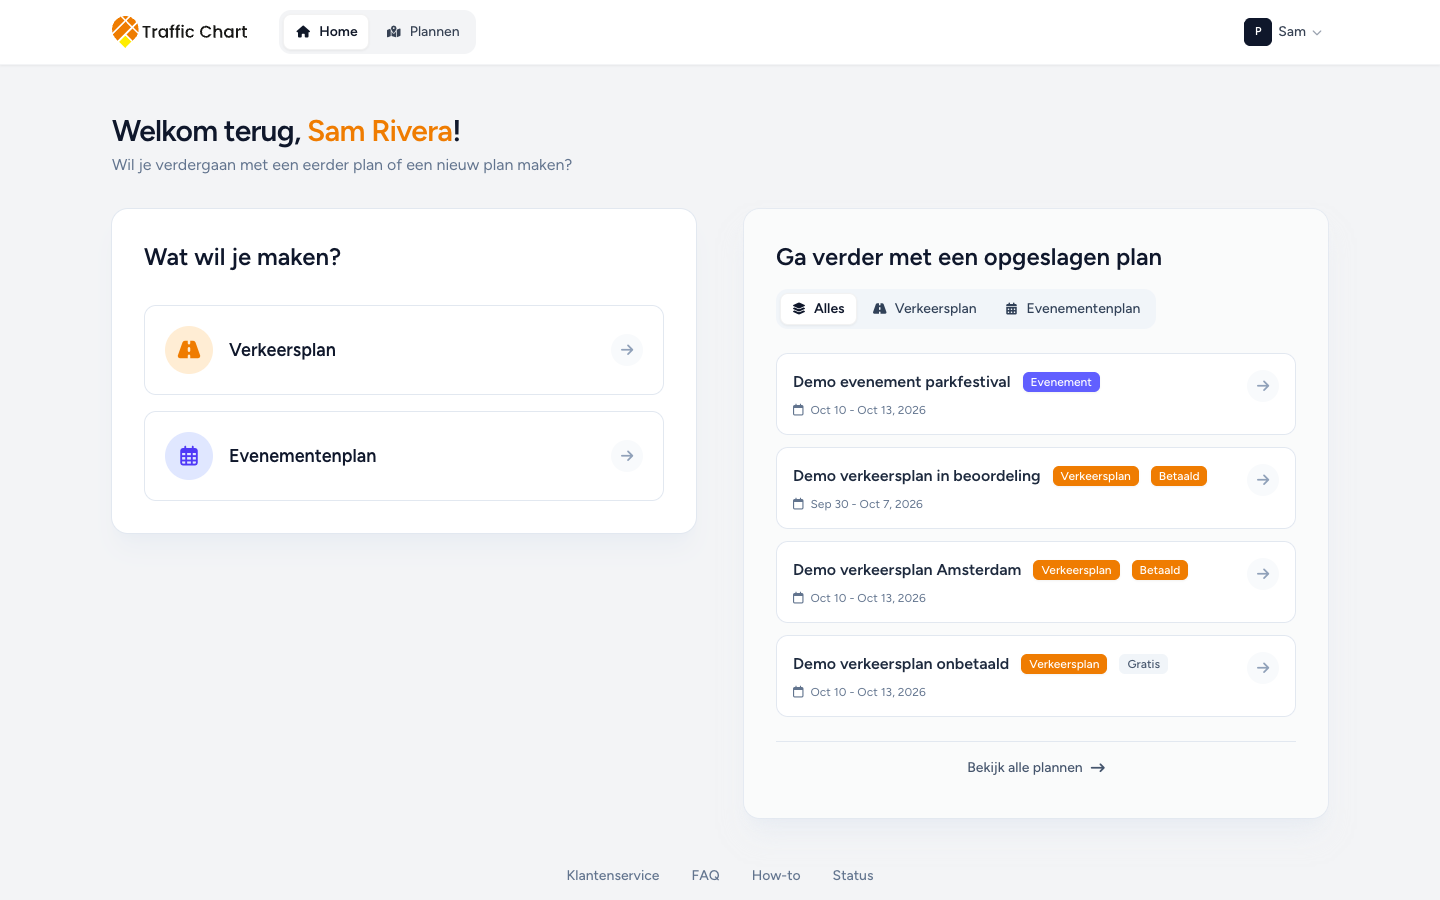The height and width of the screenshot is (900, 1440).
Task: Open the Klantenservice footer link
Action: (613, 875)
